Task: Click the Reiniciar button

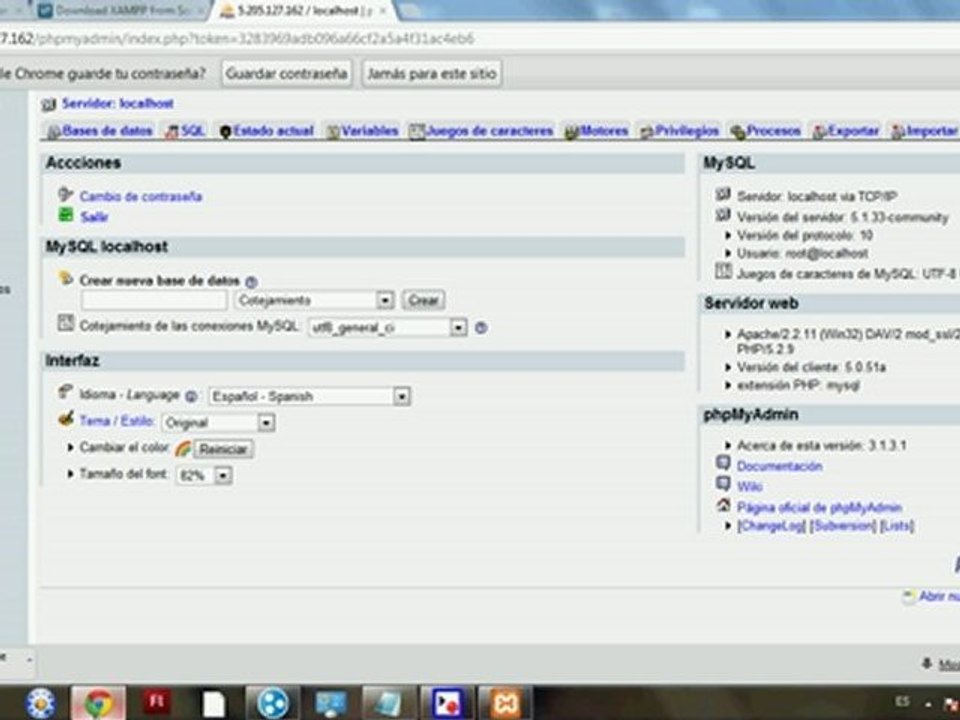Action: click(223, 449)
